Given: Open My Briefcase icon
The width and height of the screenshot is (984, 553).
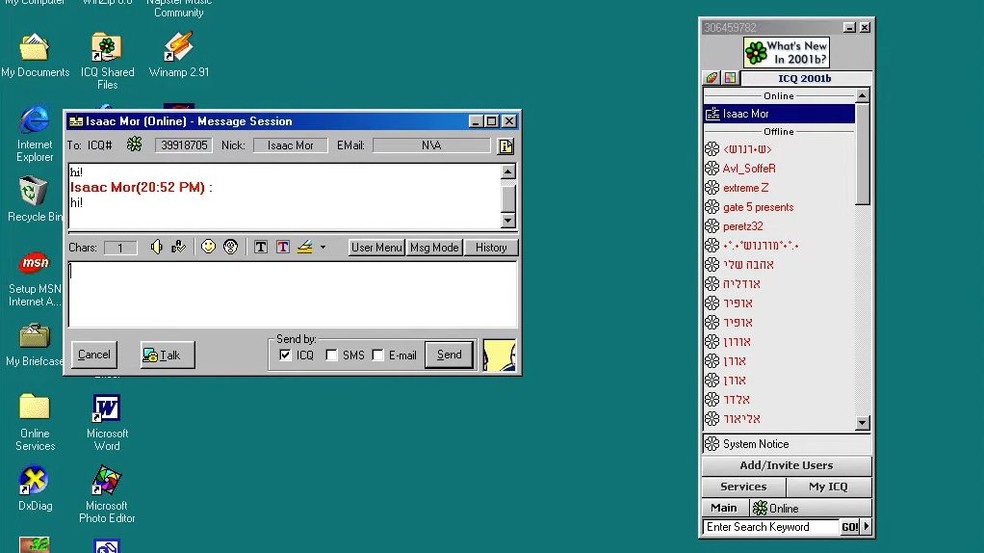Looking at the screenshot, I should pyautogui.click(x=34, y=344).
